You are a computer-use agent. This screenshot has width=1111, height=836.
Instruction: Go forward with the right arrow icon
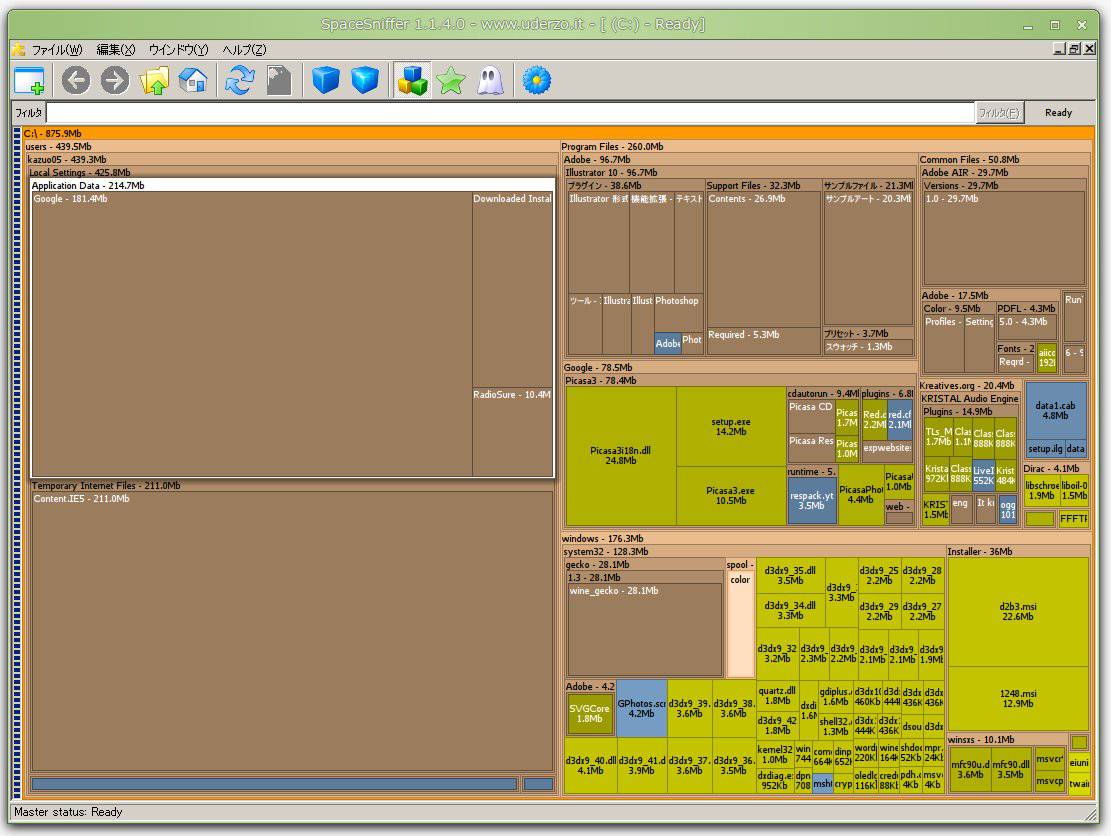pyautogui.click(x=115, y=80)
